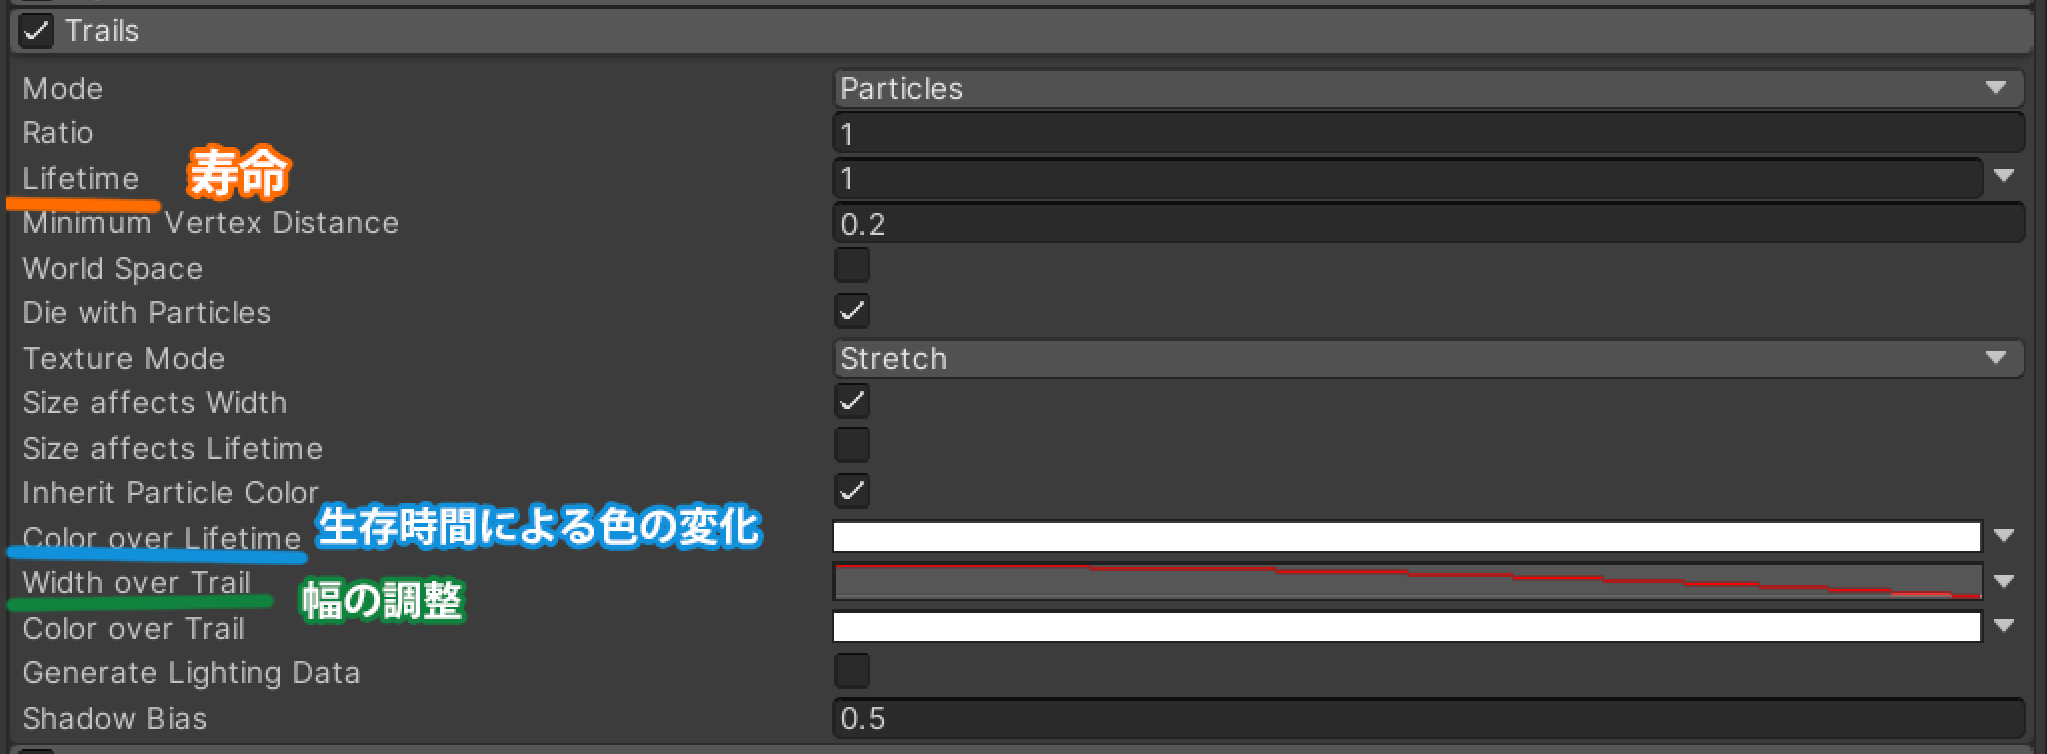Click the Minimum Vertex Distance field
Viewport: 2047px width, 754px height.
coord(1427,224)
